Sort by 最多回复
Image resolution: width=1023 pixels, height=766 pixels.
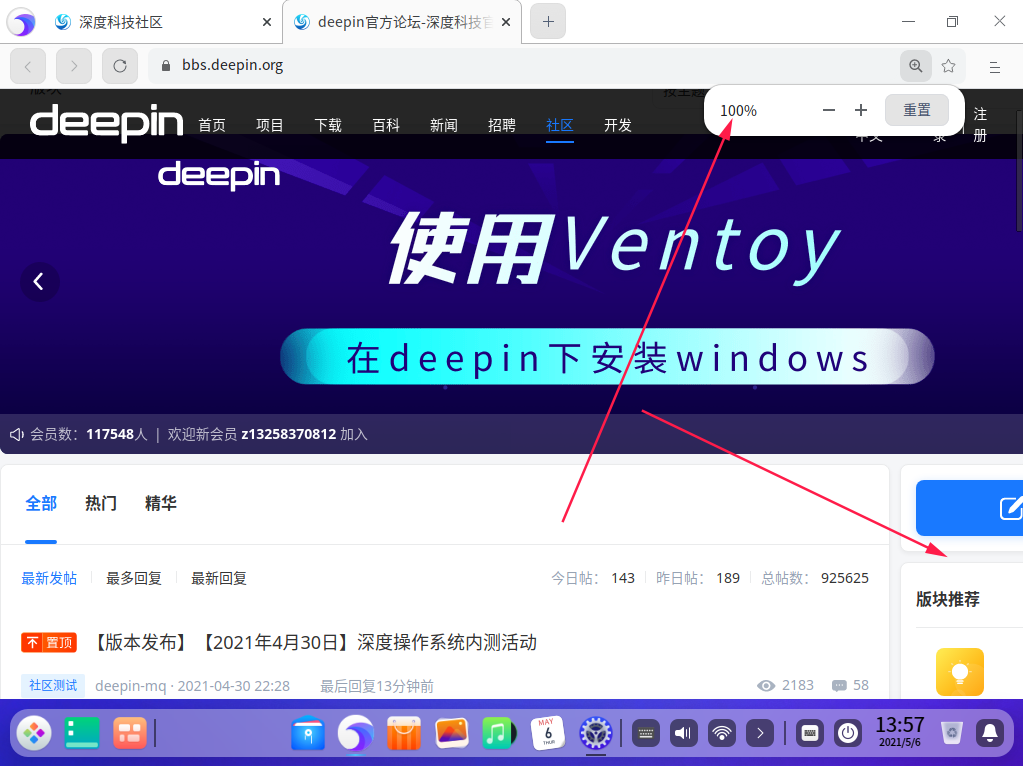click(134, 579)
